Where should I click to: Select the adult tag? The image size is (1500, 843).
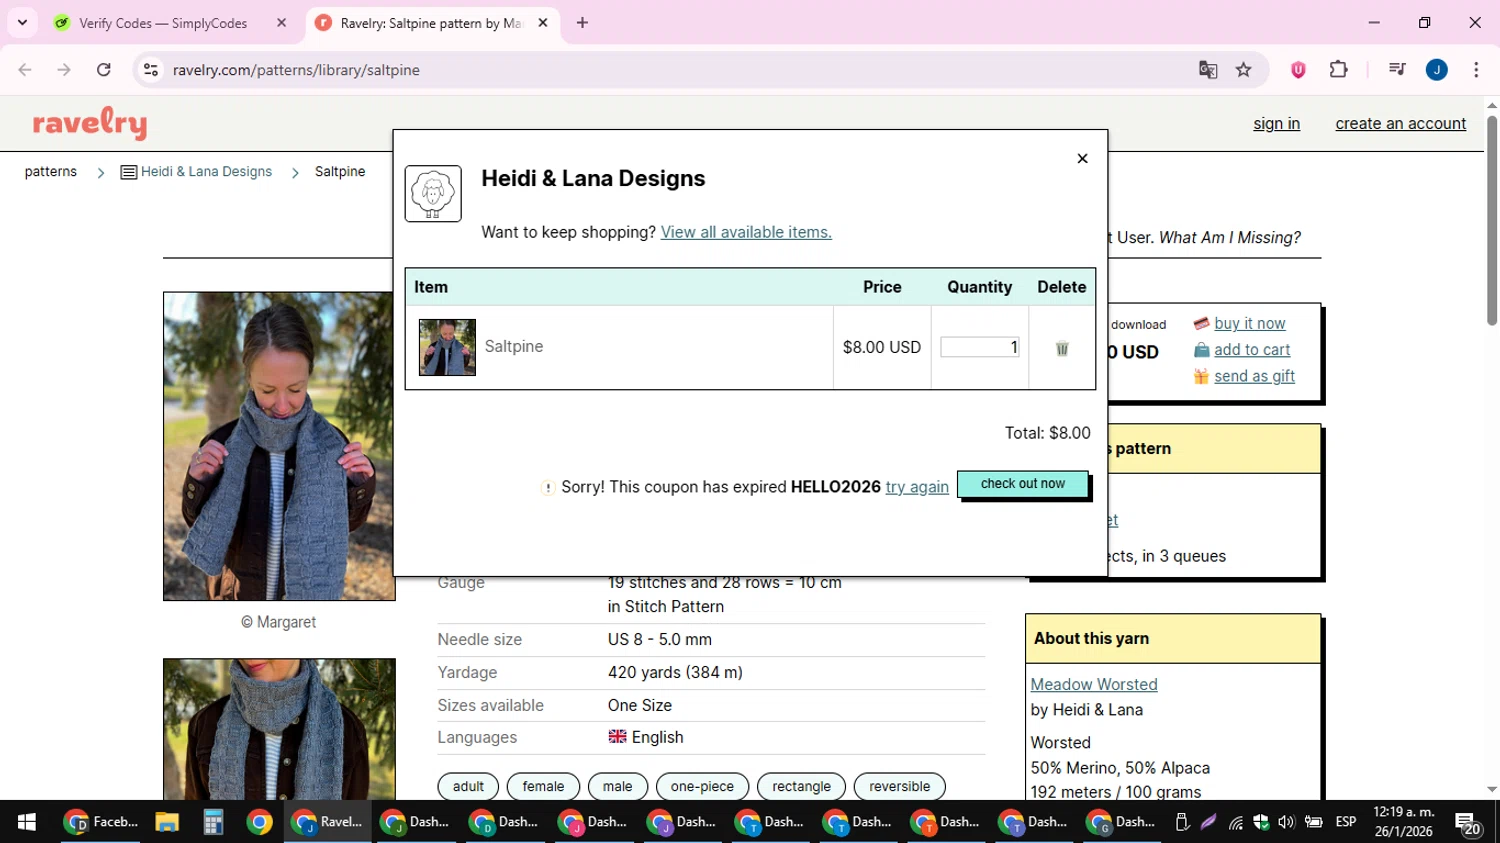(468, 787)
